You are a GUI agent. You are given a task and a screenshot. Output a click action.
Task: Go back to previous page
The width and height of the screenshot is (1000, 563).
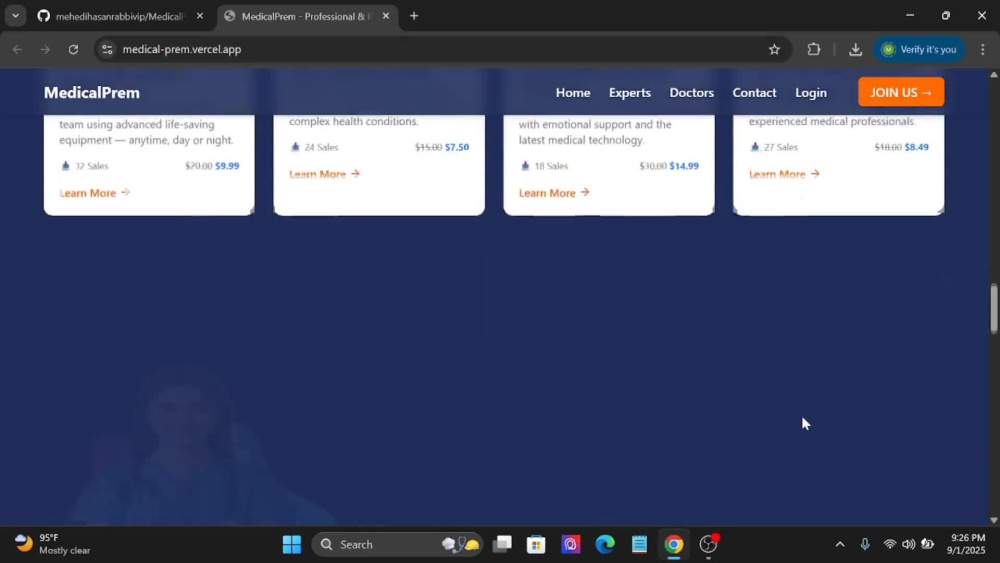click(x=17, y=49)
